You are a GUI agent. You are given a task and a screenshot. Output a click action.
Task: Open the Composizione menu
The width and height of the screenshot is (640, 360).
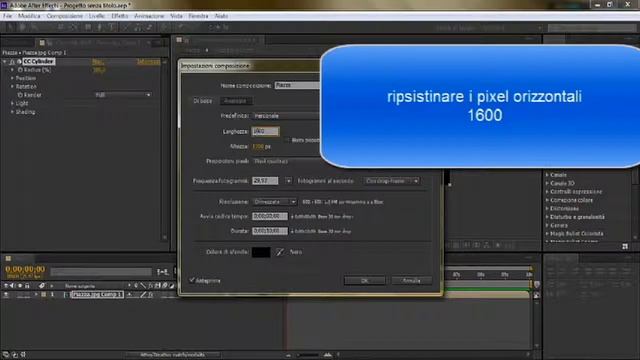64,16
